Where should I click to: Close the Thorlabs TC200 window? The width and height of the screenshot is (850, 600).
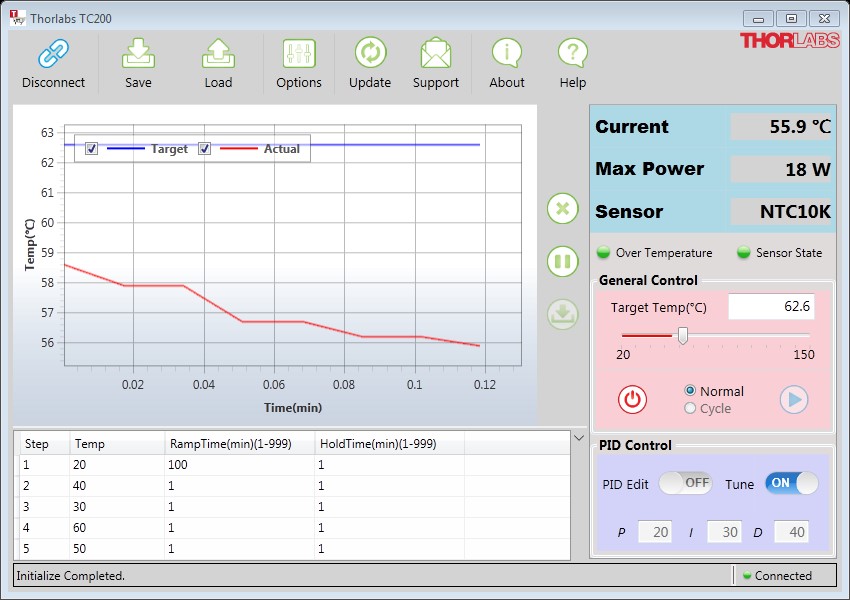[x=824, y=19]
